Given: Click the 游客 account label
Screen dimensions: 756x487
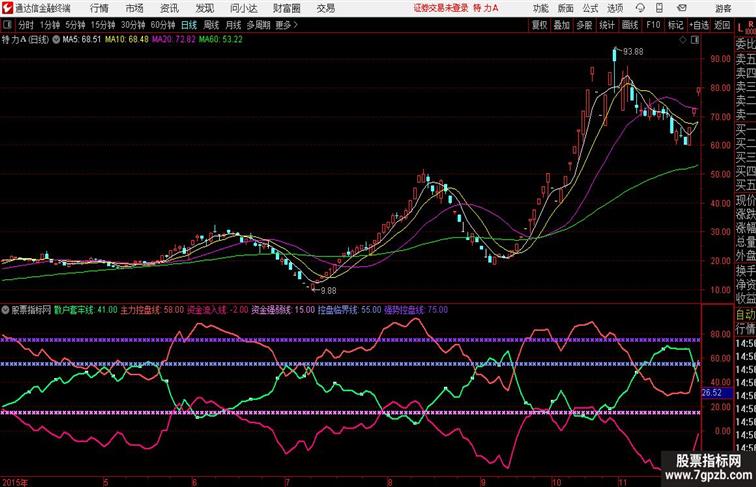Looking at the screenshot, I should click(723, 8).
